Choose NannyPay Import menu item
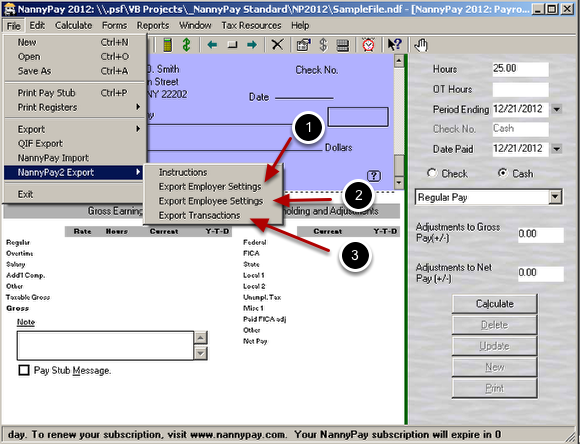580x444 pixels. pos(74,158)
